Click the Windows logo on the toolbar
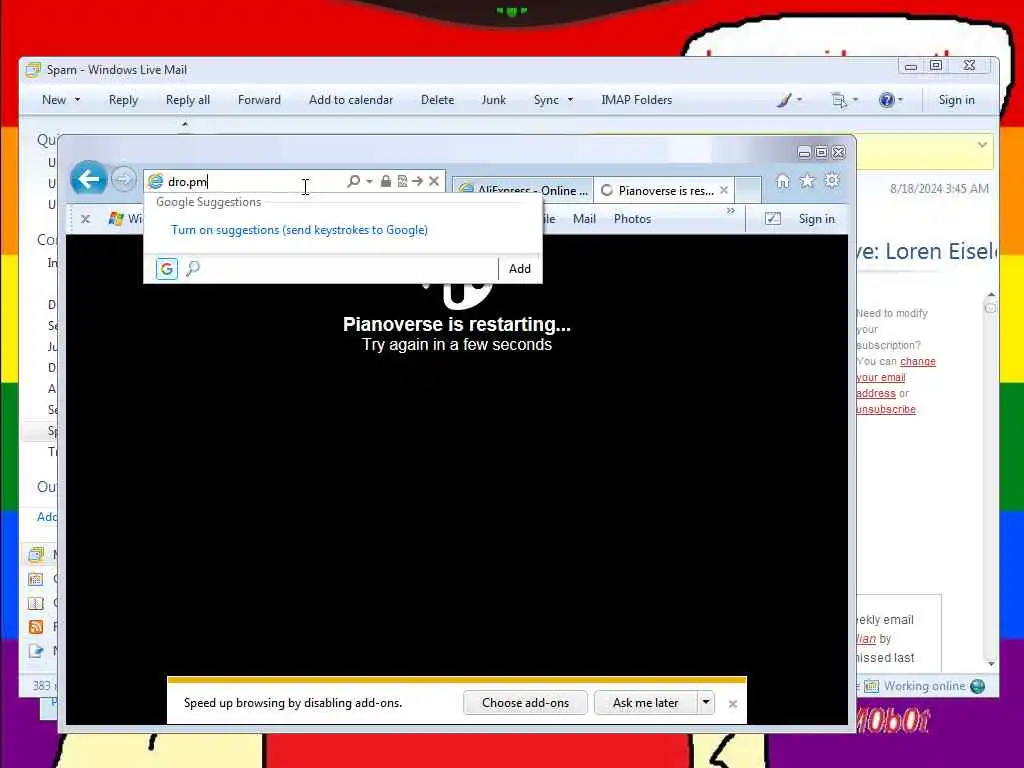Image resolution: width=1024 pixels, height=768 pixels. [x=116, y=219]
